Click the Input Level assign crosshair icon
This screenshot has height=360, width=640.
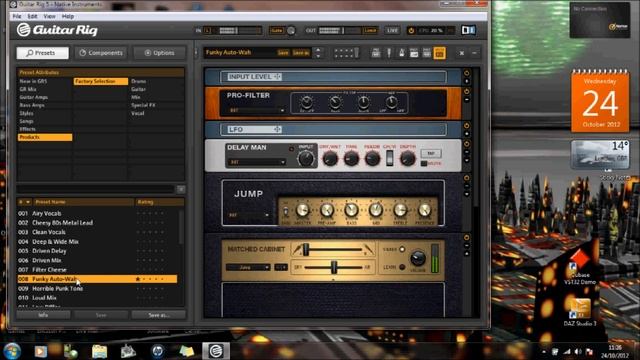pyautogui.click(x=277, y=77)
